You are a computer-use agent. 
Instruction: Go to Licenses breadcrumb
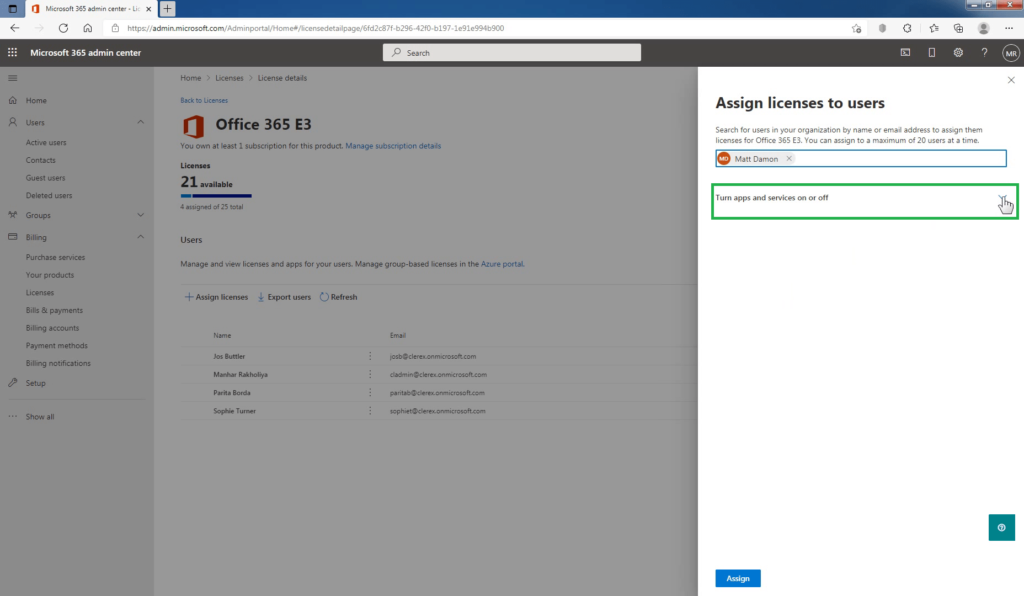[229, 78]
